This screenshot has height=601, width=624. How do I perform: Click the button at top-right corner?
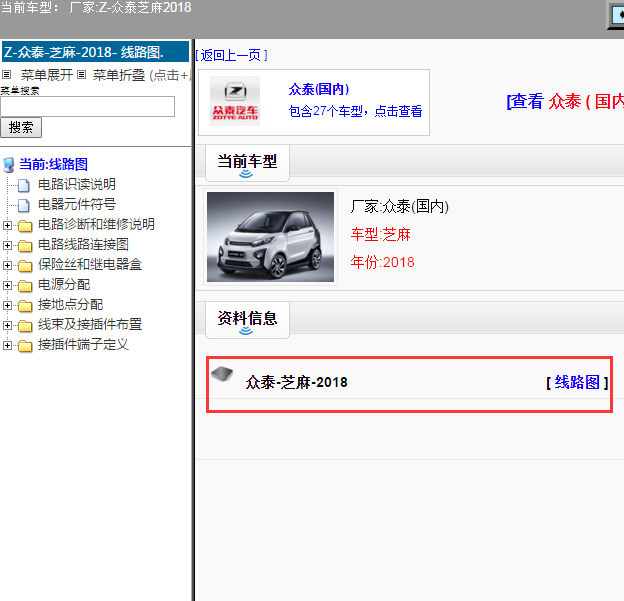tap(616, 16)
